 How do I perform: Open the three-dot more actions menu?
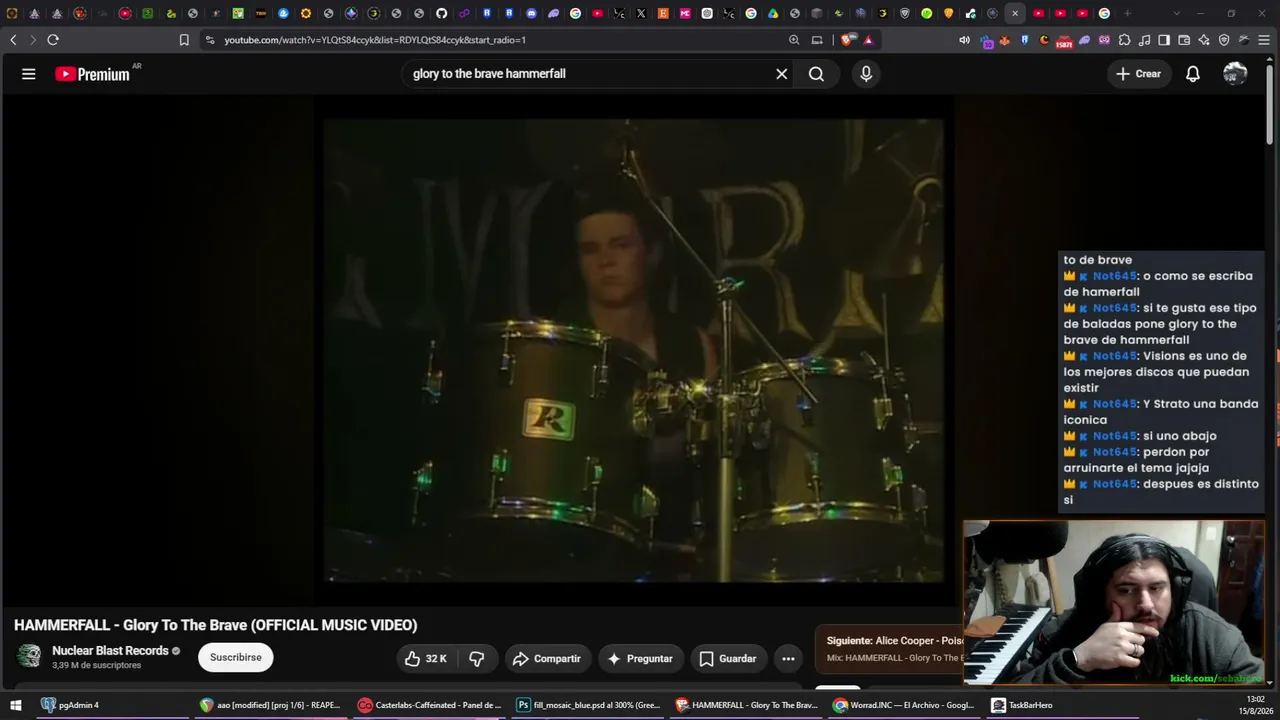(788, 659)
